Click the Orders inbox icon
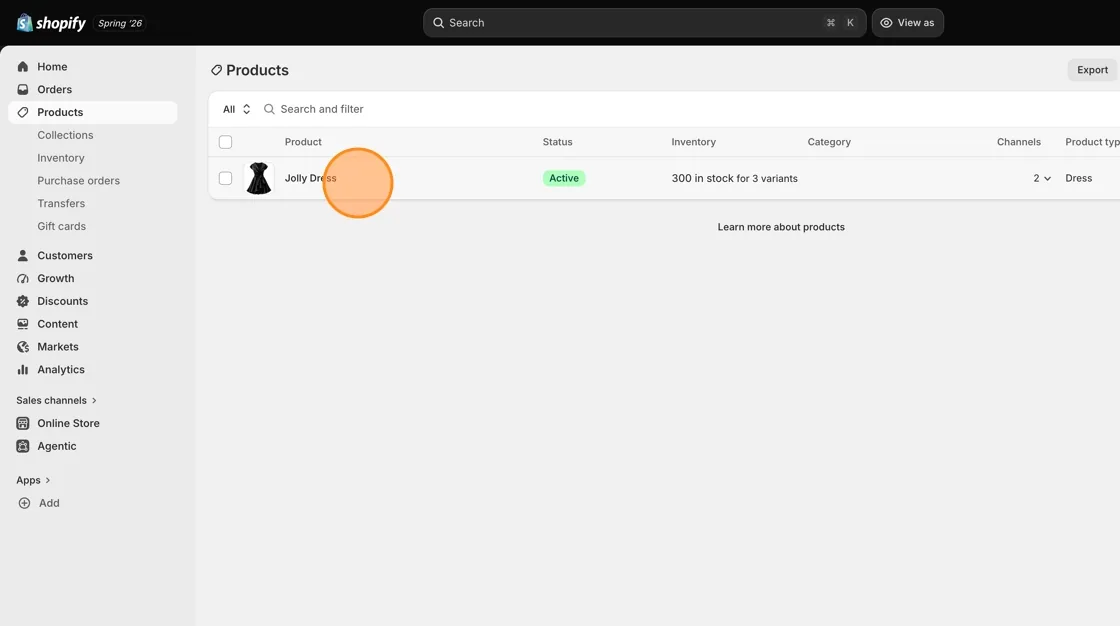The width and height of the screenshot is (1120, 626). [23, 89]
